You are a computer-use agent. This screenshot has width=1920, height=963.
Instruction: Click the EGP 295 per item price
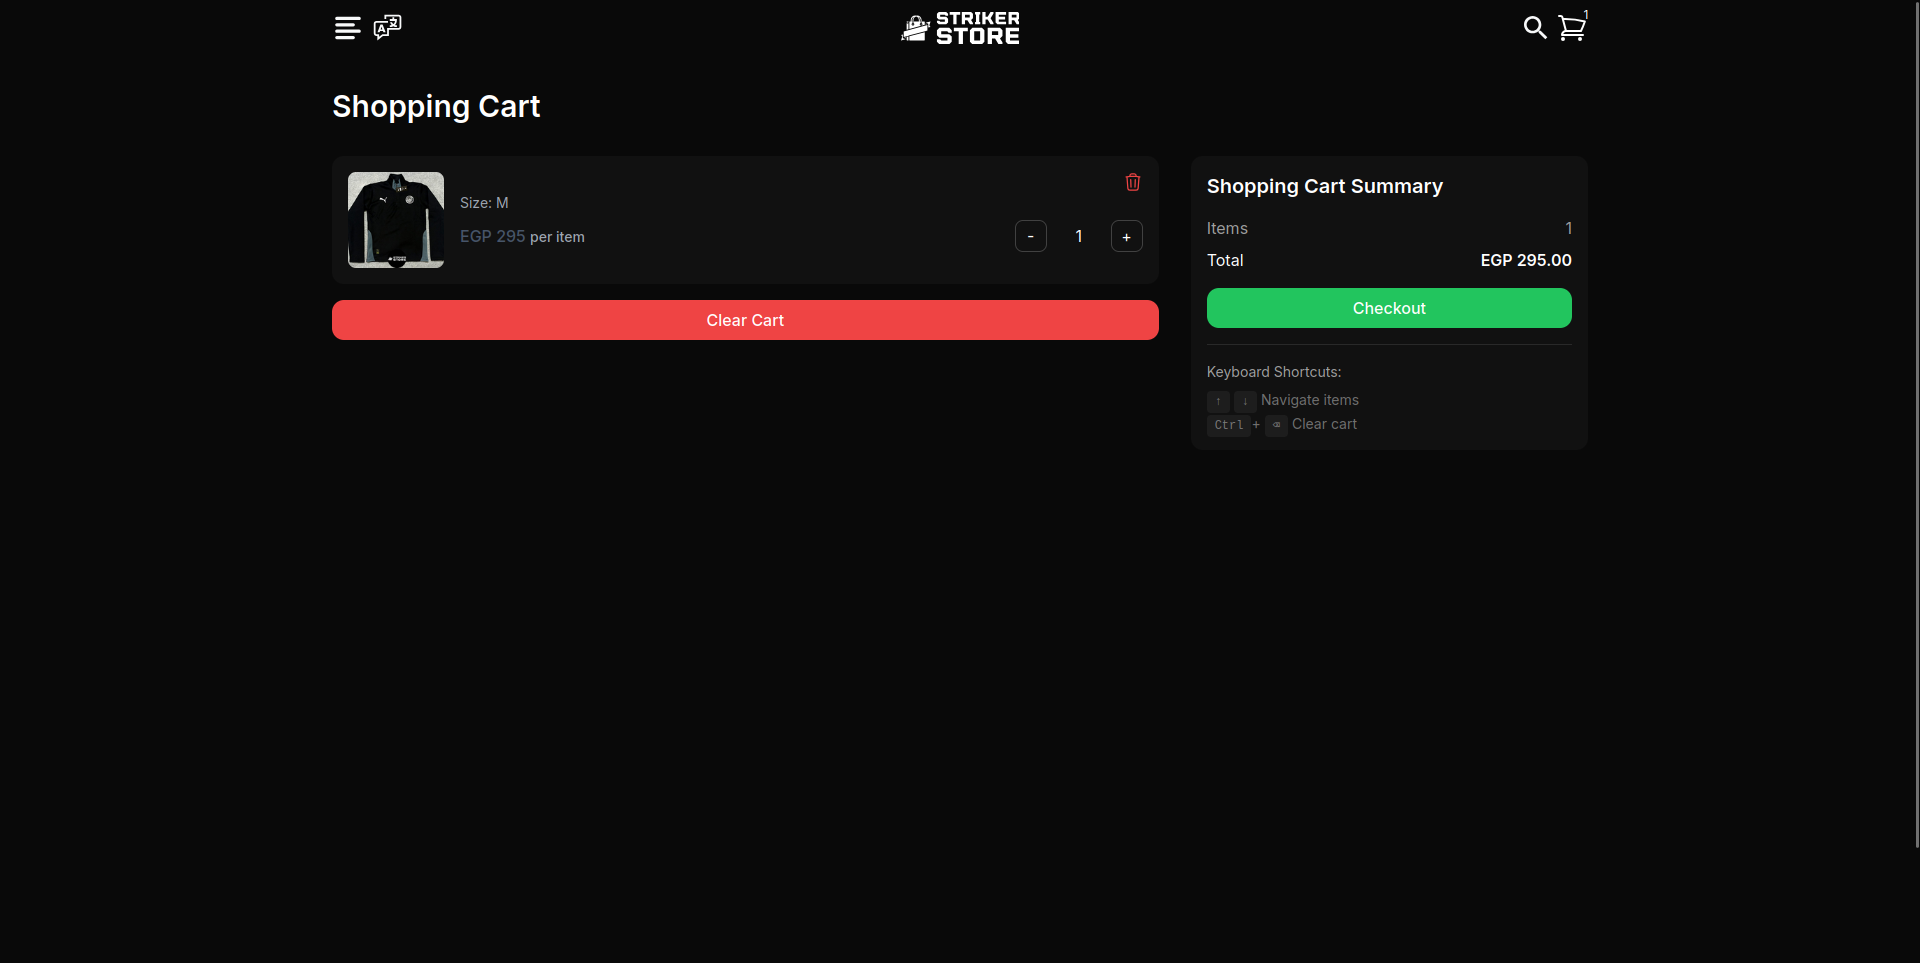click(x=522, y=237)
